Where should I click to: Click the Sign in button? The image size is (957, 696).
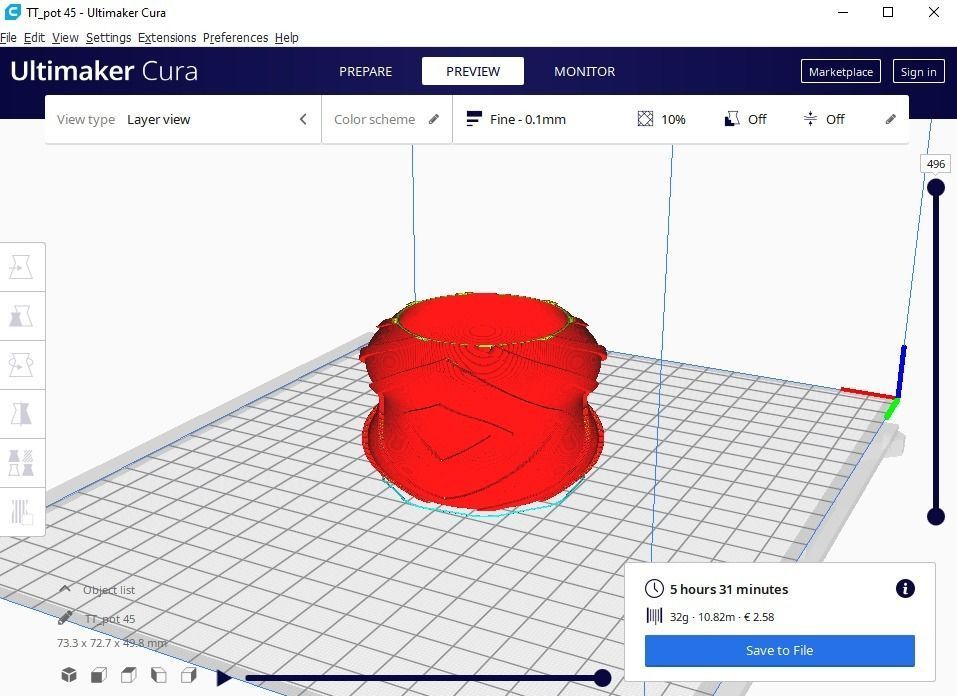pyautogui.click(x=918, y=71)
